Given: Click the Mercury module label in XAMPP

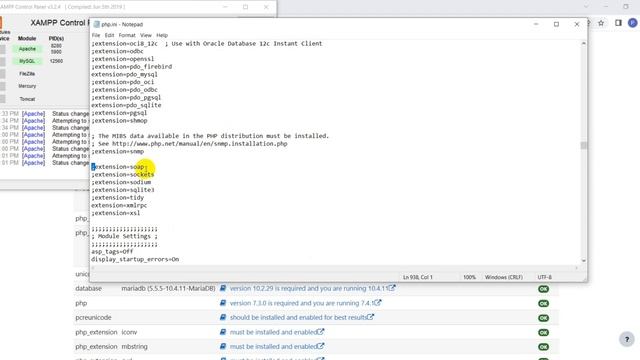Looking at the screenshot, I should tap(27, 86).
